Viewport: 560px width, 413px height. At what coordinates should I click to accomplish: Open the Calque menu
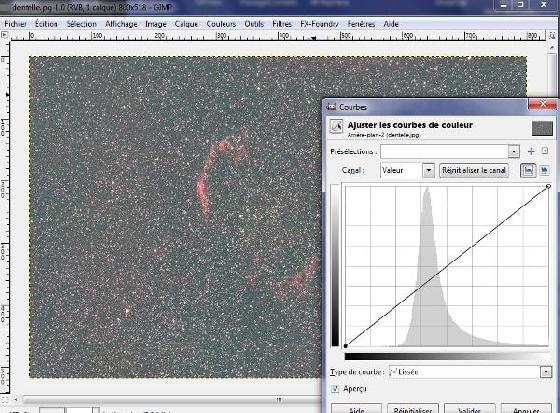(186, 24)
